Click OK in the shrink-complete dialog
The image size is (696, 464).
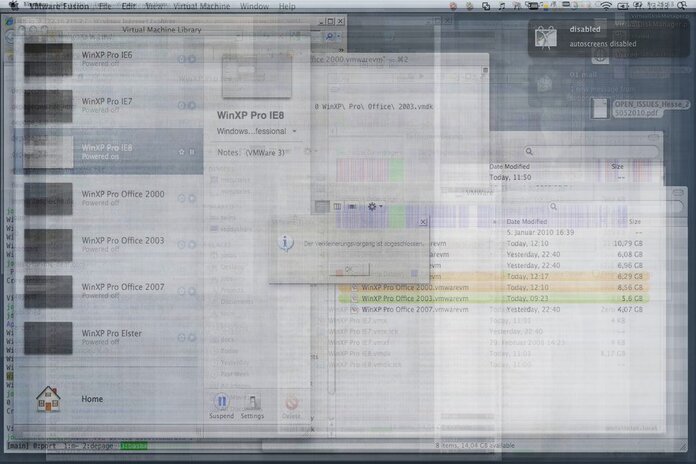pyautogui.click(x=349, y=269)
